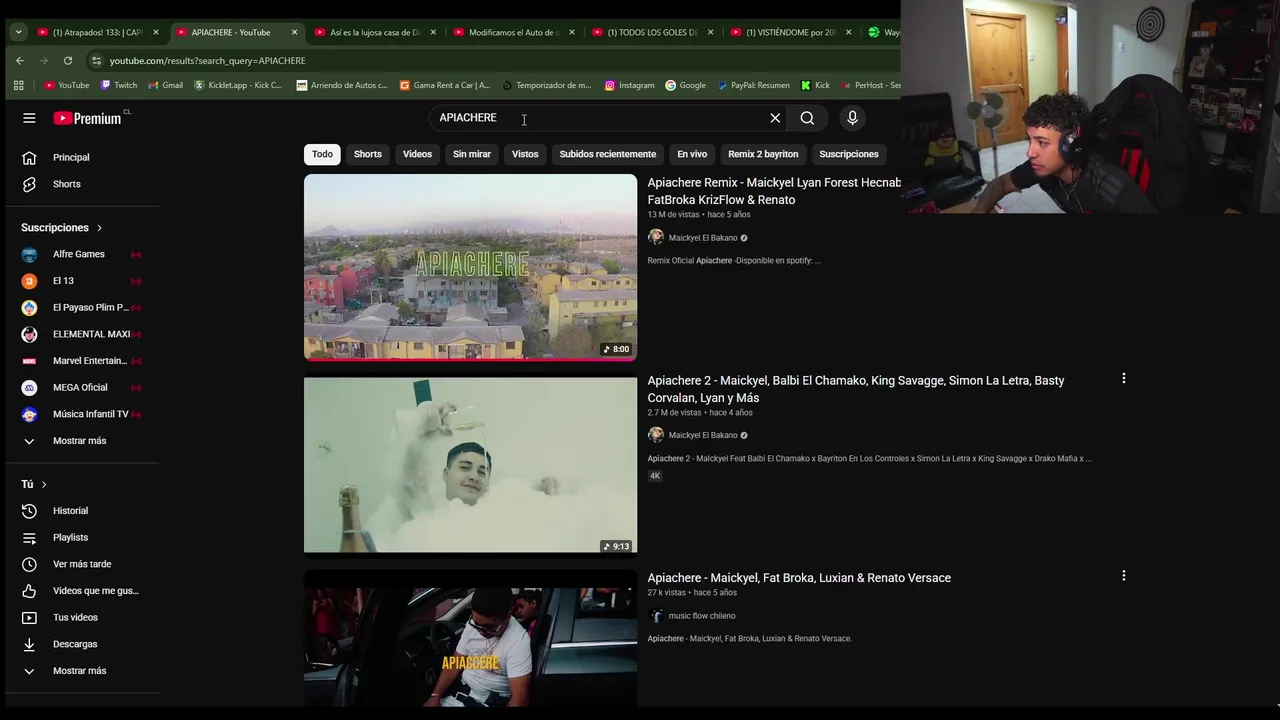
Task: Open Maickyel El Bakano channel under Remix
Action: (x=703, y=238)
